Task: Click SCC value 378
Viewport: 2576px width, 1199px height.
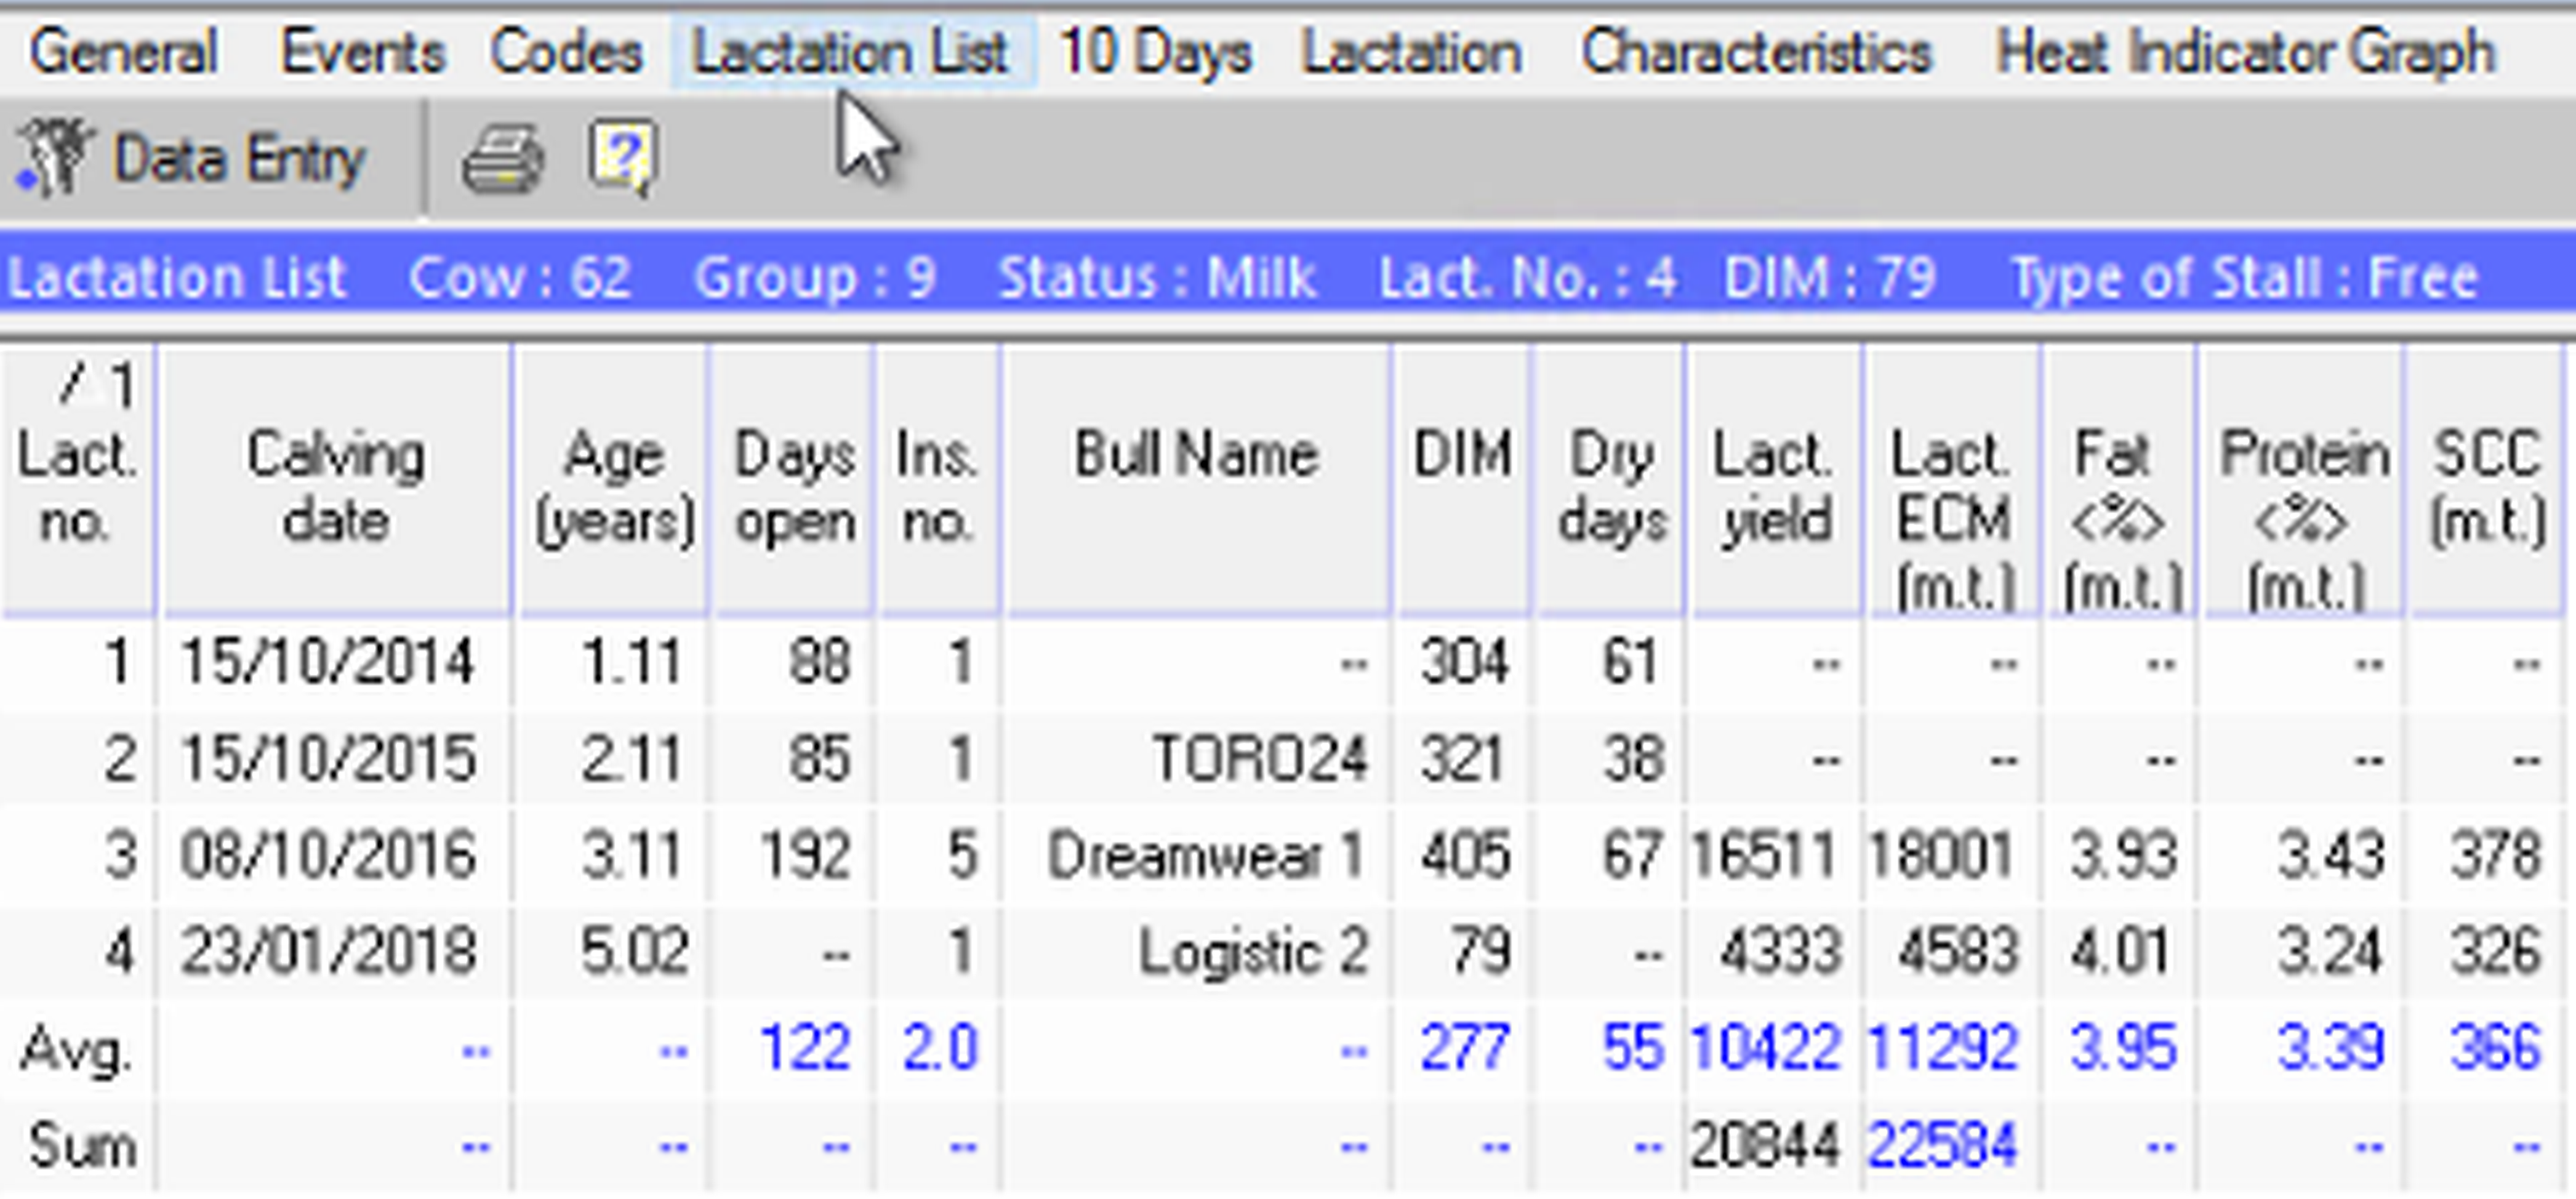Action: tap(2496, 856)
